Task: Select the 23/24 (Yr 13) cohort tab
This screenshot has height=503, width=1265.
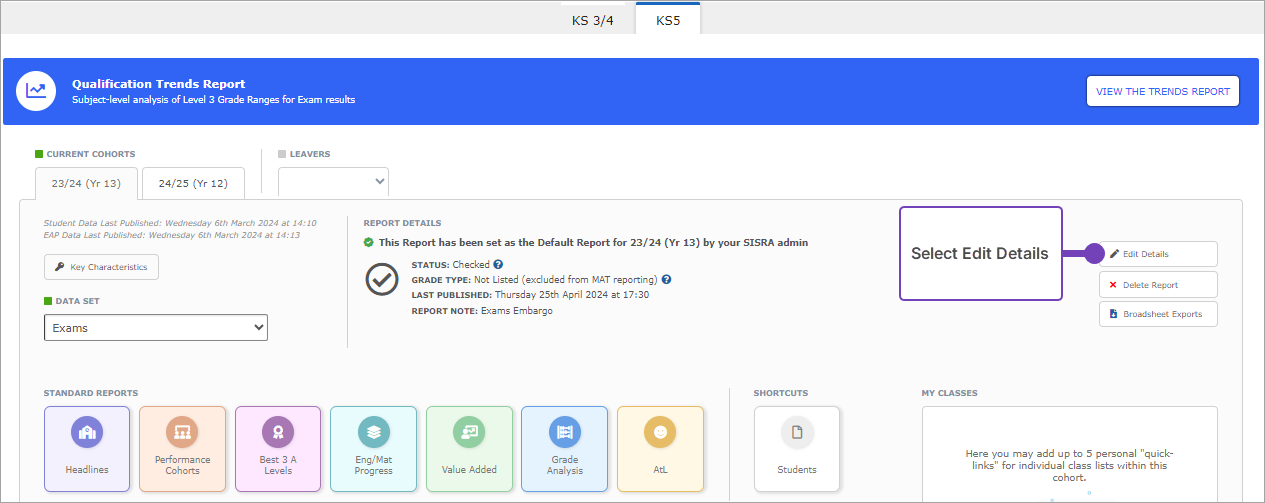Action: (x=85, y=183)
